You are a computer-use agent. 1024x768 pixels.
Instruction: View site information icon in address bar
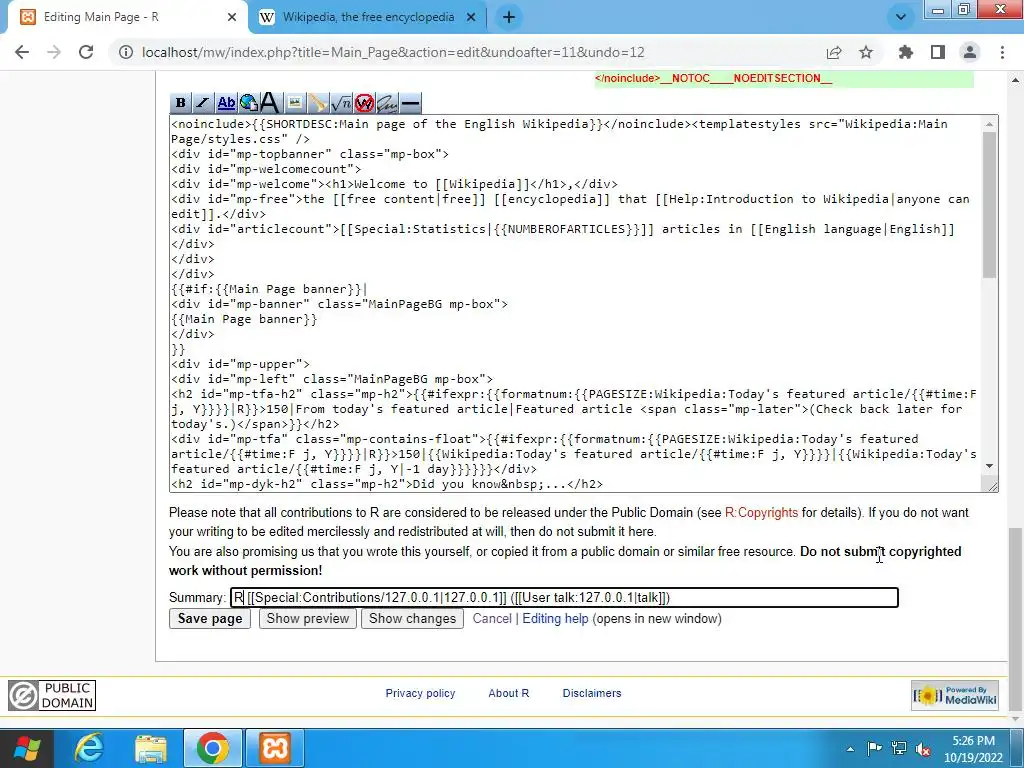coord(125,52)
